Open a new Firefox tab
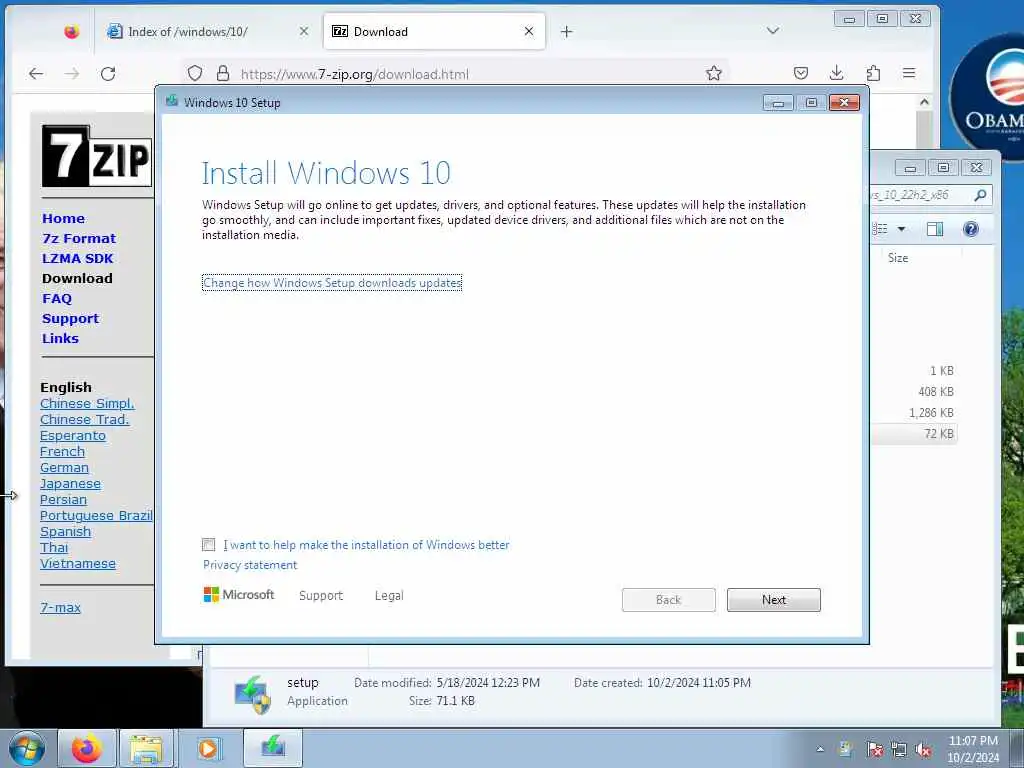1024x768 pixels. 566,31
